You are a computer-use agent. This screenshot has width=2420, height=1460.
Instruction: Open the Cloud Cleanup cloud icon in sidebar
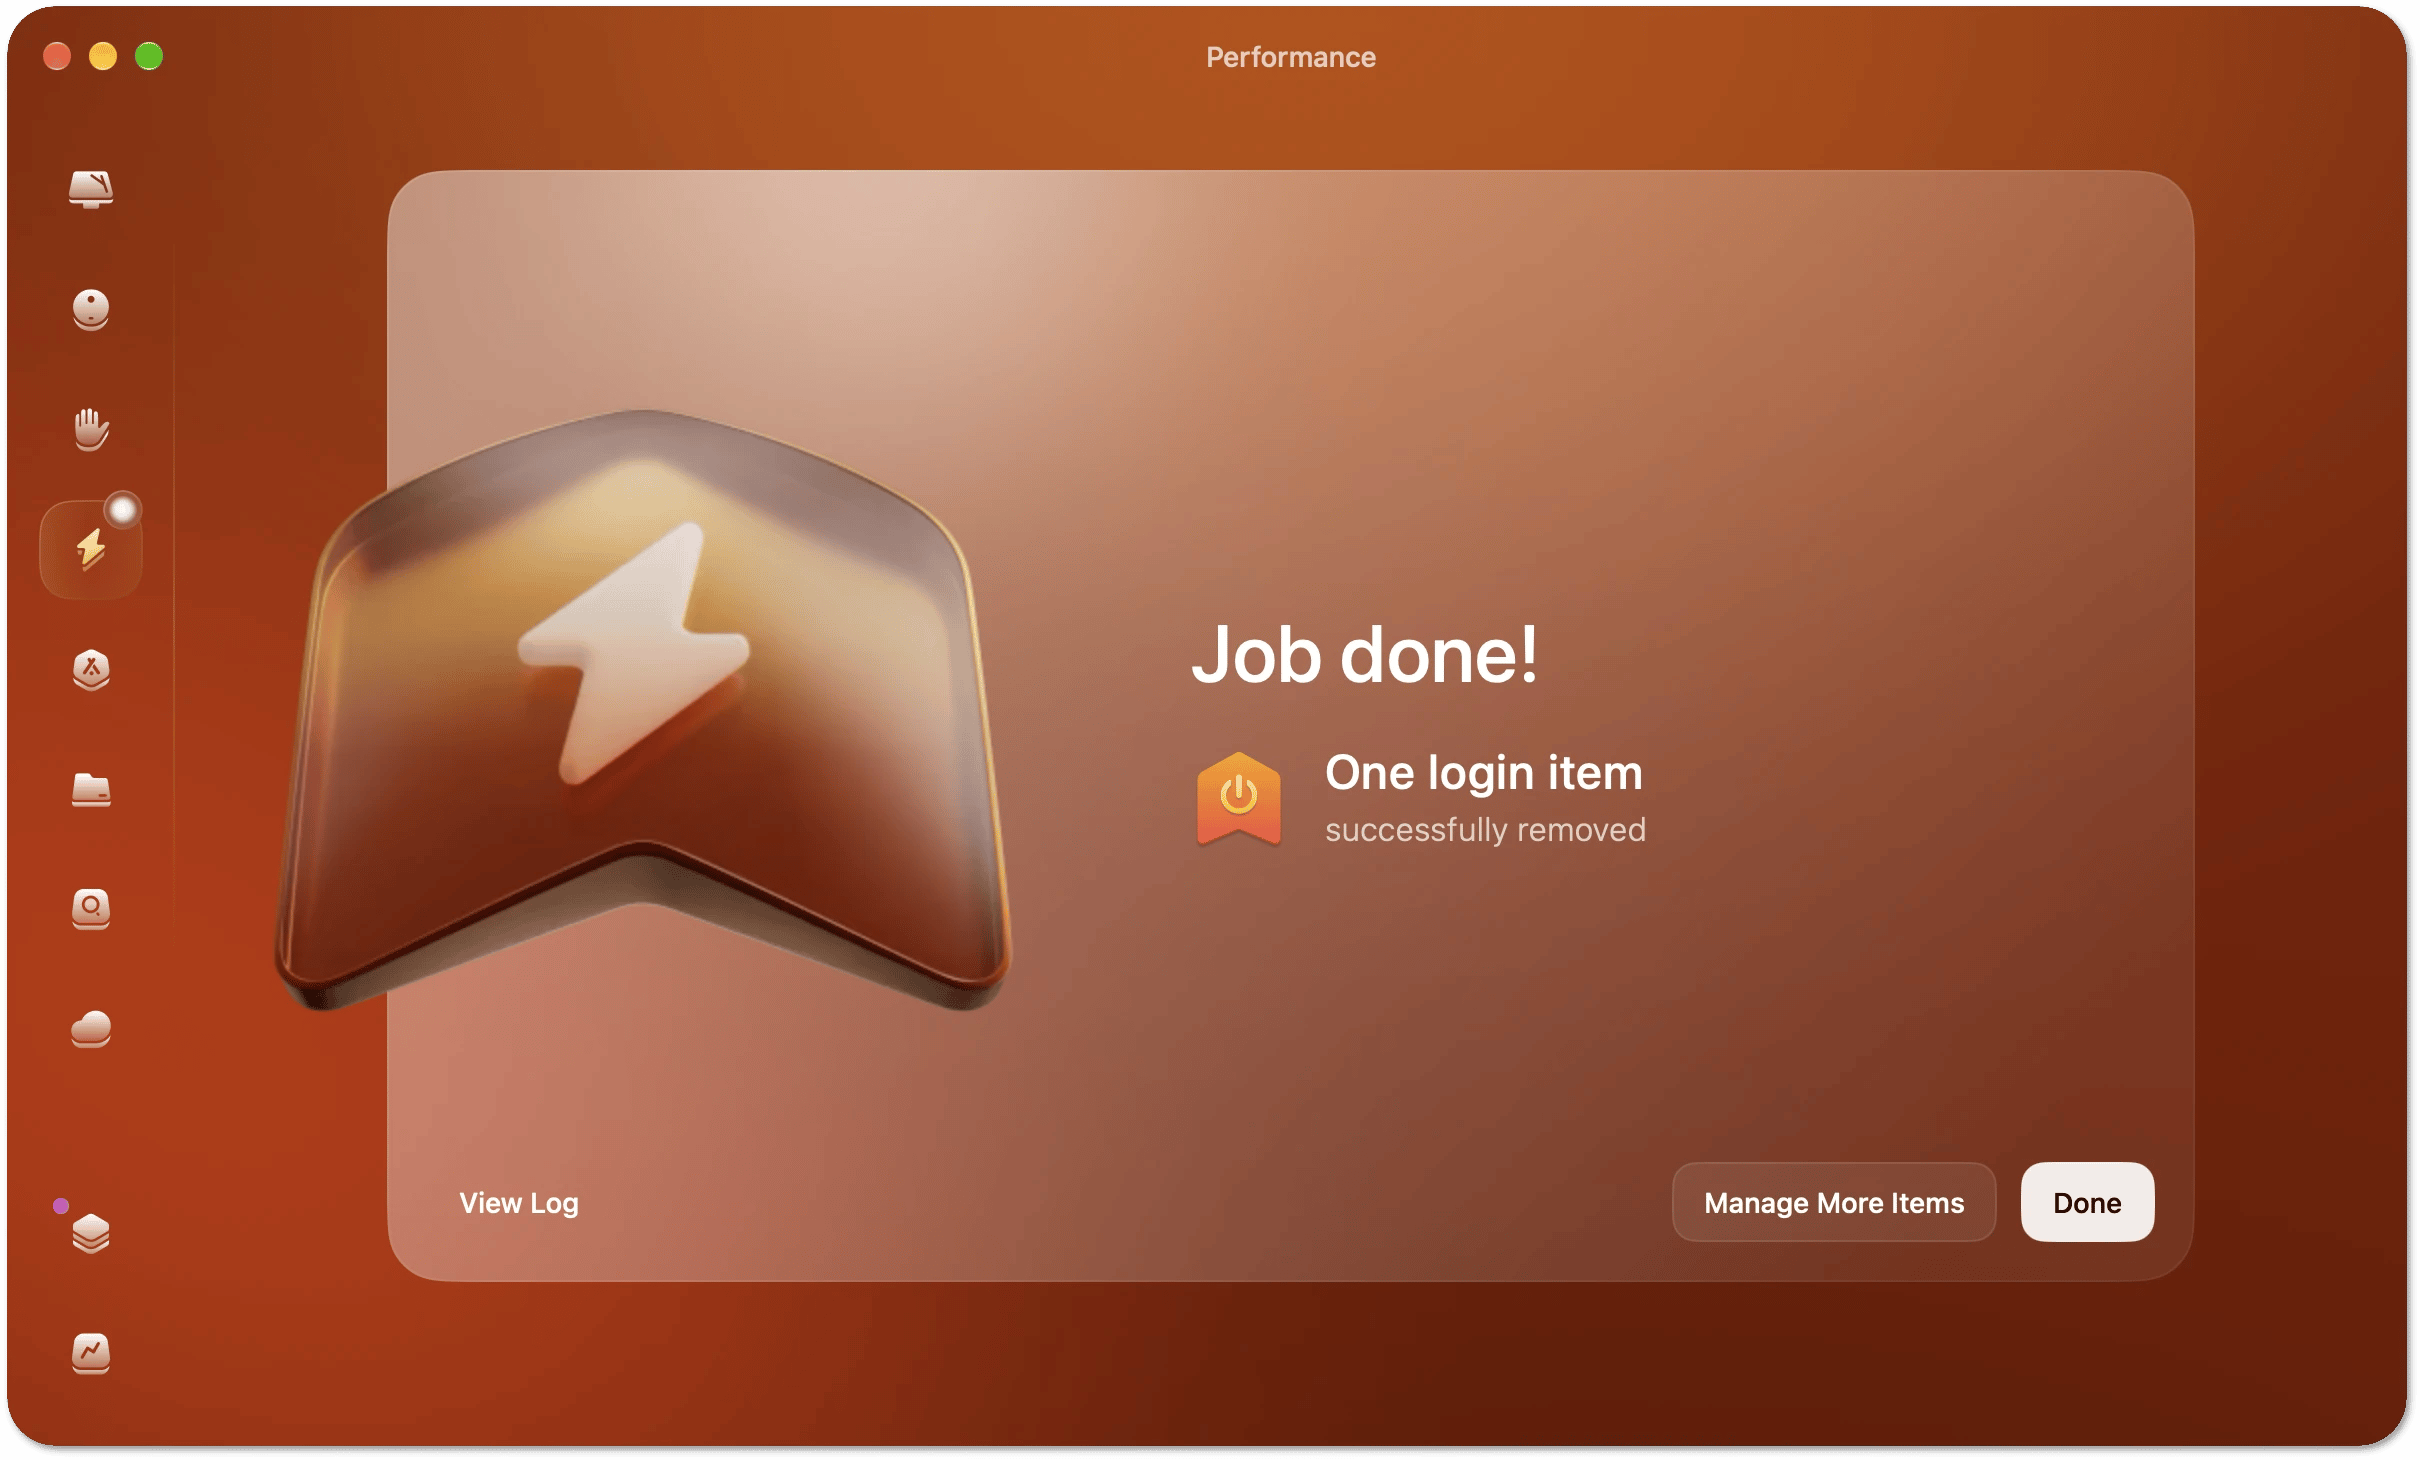pyautogui.click(x=91, y=1029)
